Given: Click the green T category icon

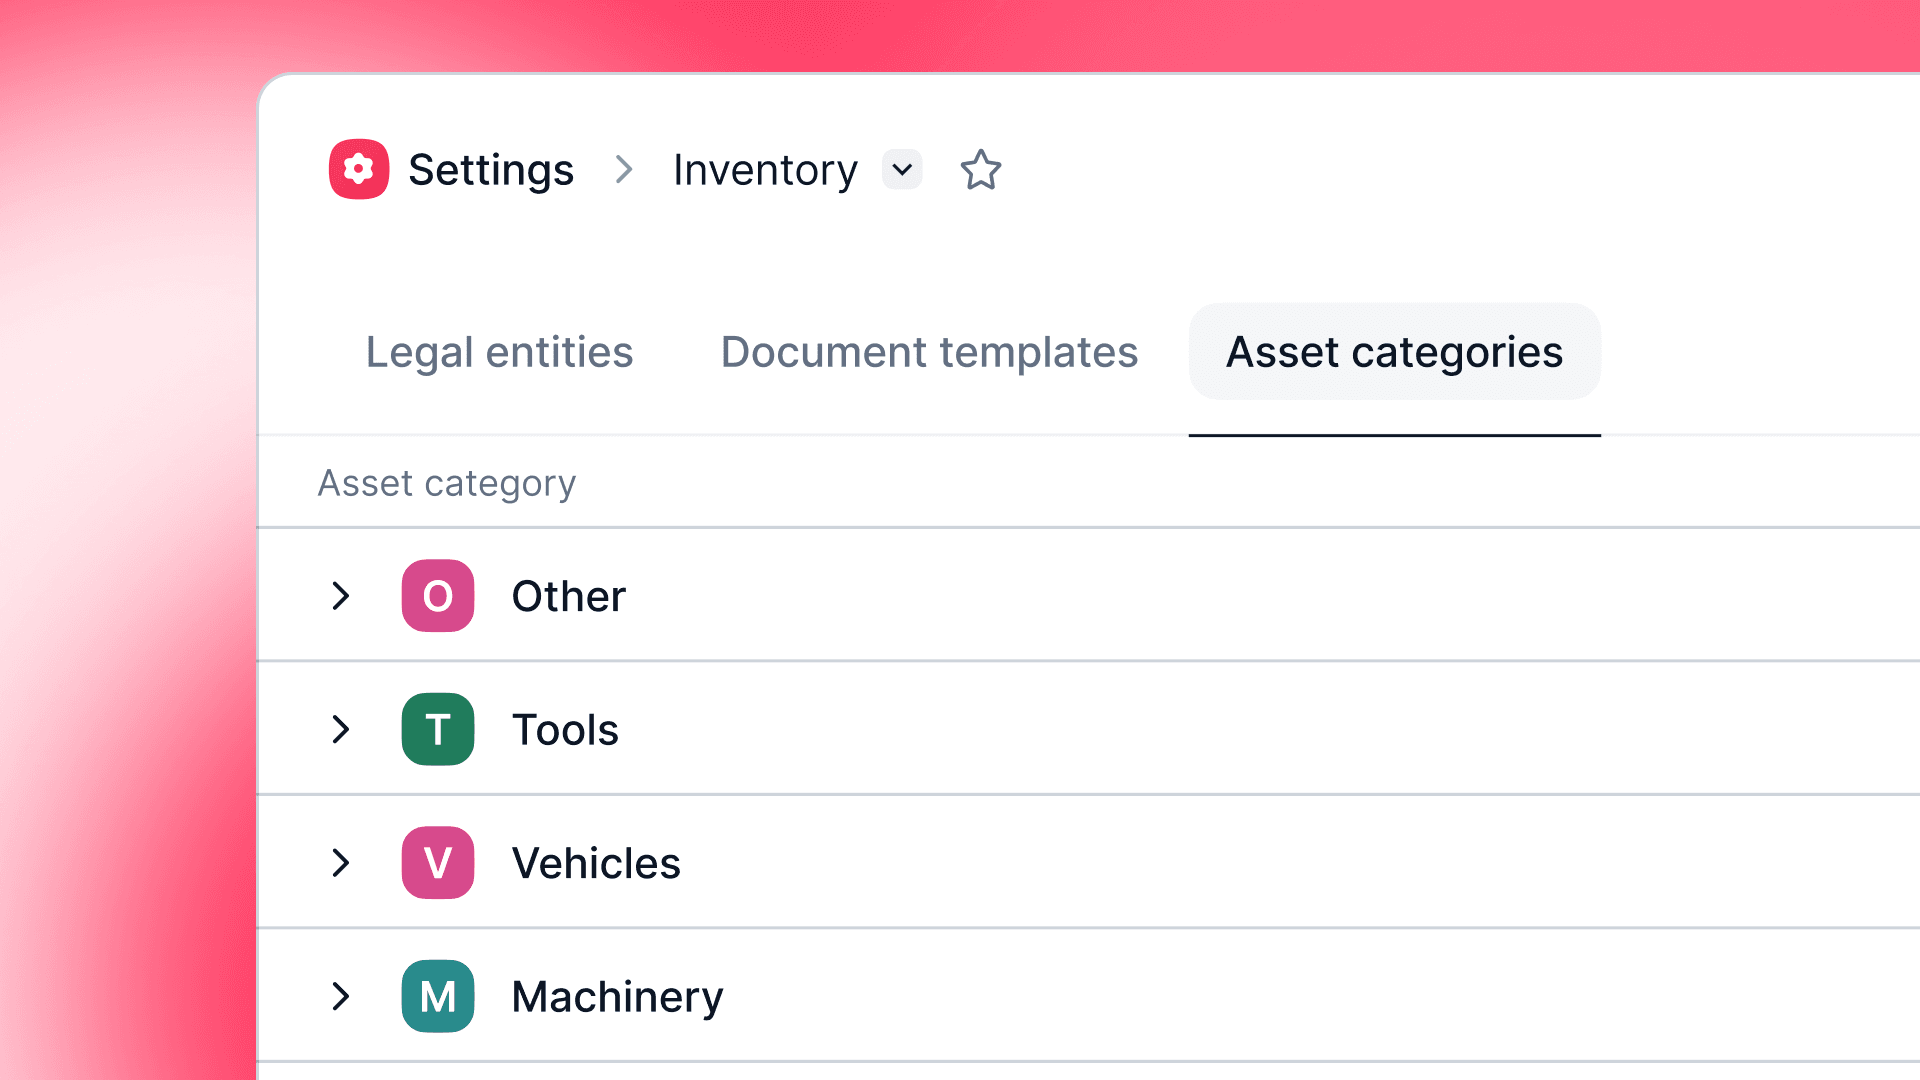Looking at the screenshot, I should pyautogui.click(x=438, y=729).
